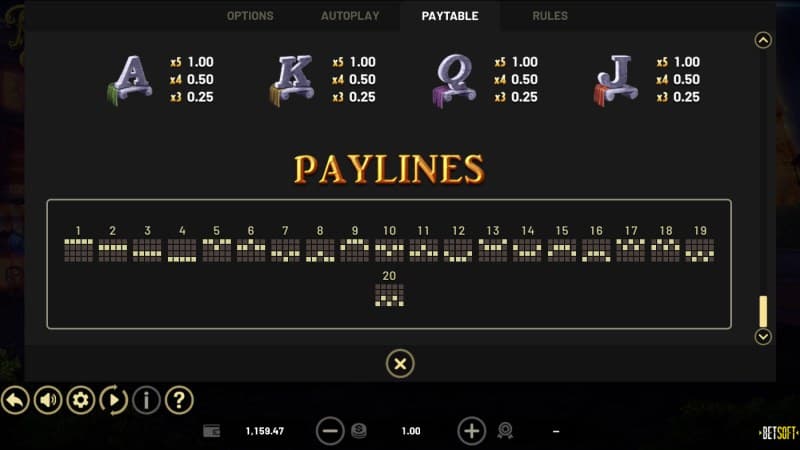Click the win award ribbon icon
The height and width of the screenshot is (450, 800).
pos(506,431)
